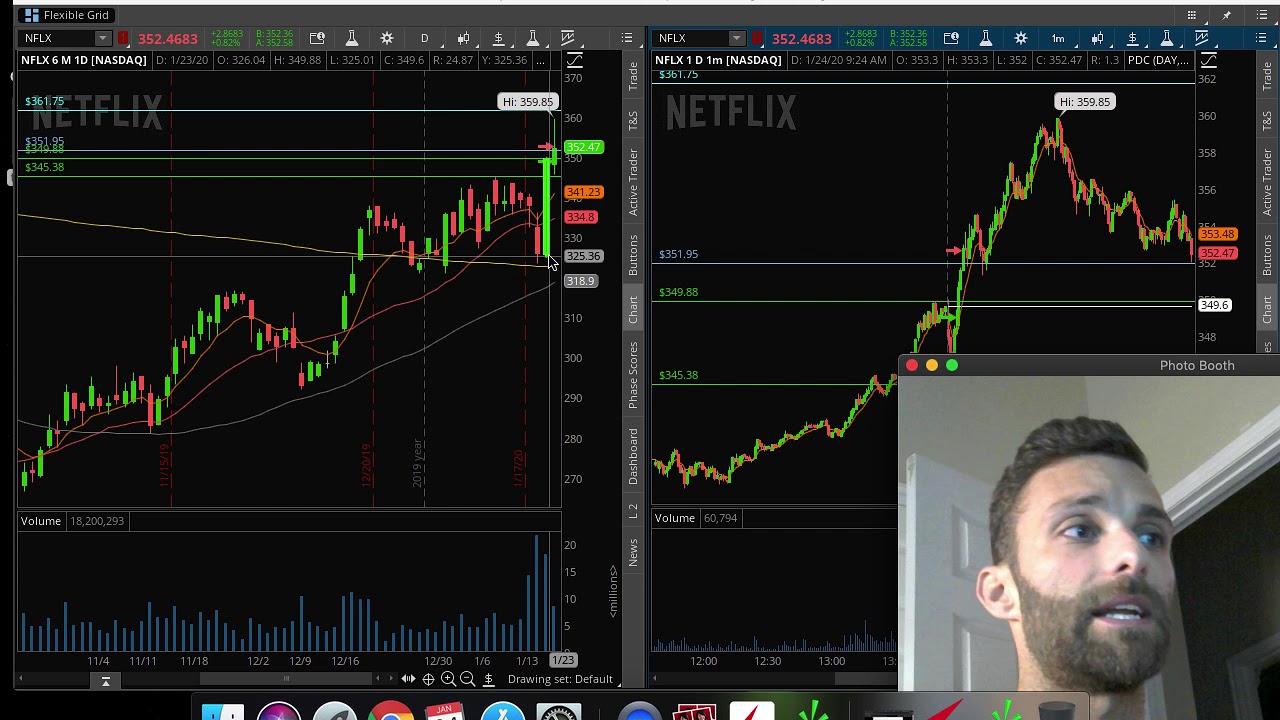The height and width of the screenshot is (720, 1280).
Task: Open Trade tab beside the right chart
Action: 1267,77
